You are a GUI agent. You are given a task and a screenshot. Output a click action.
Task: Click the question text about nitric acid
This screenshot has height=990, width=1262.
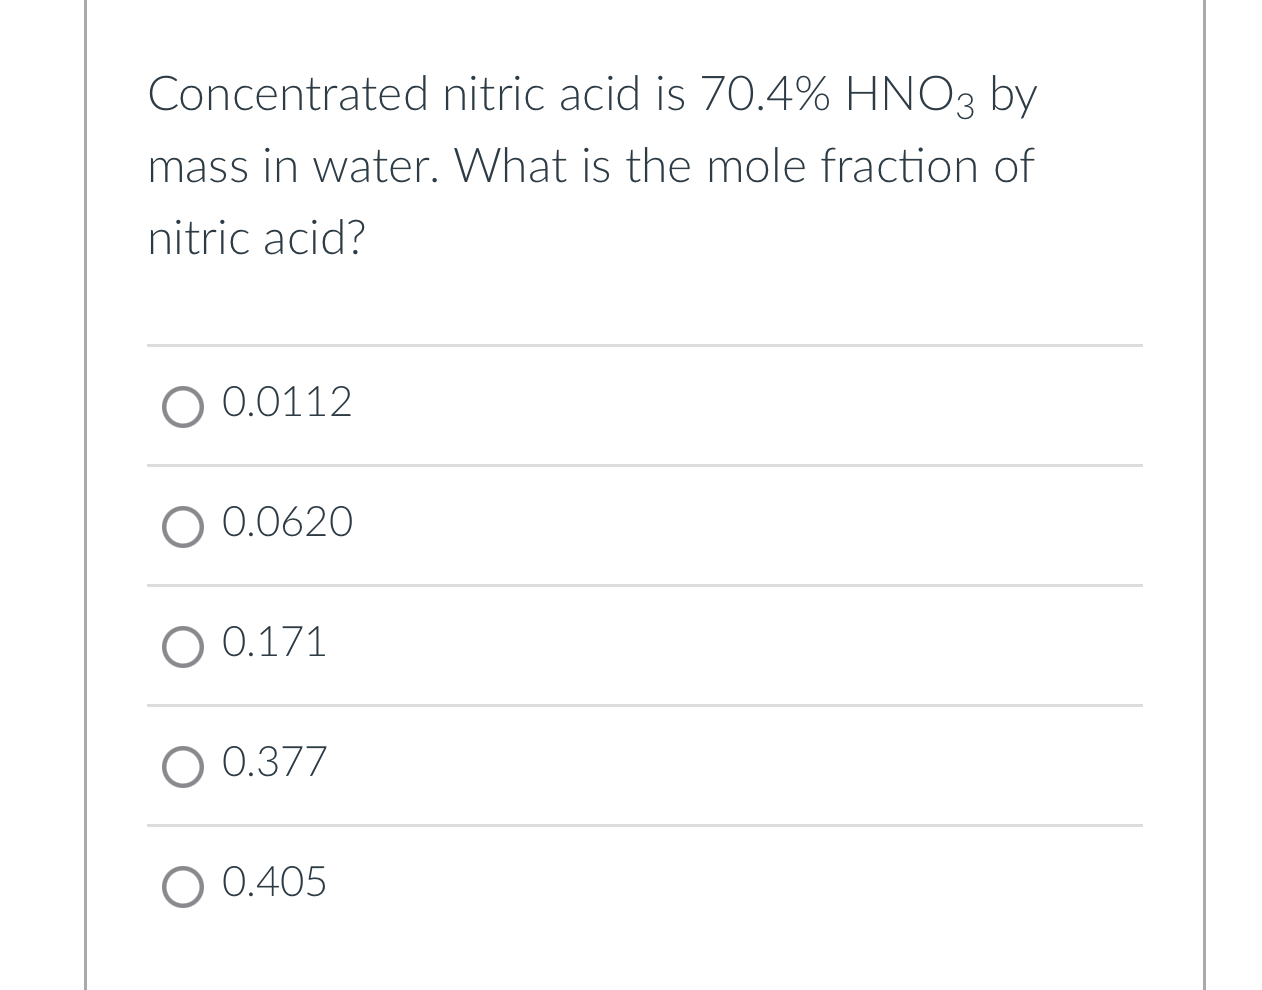point(590,165)
